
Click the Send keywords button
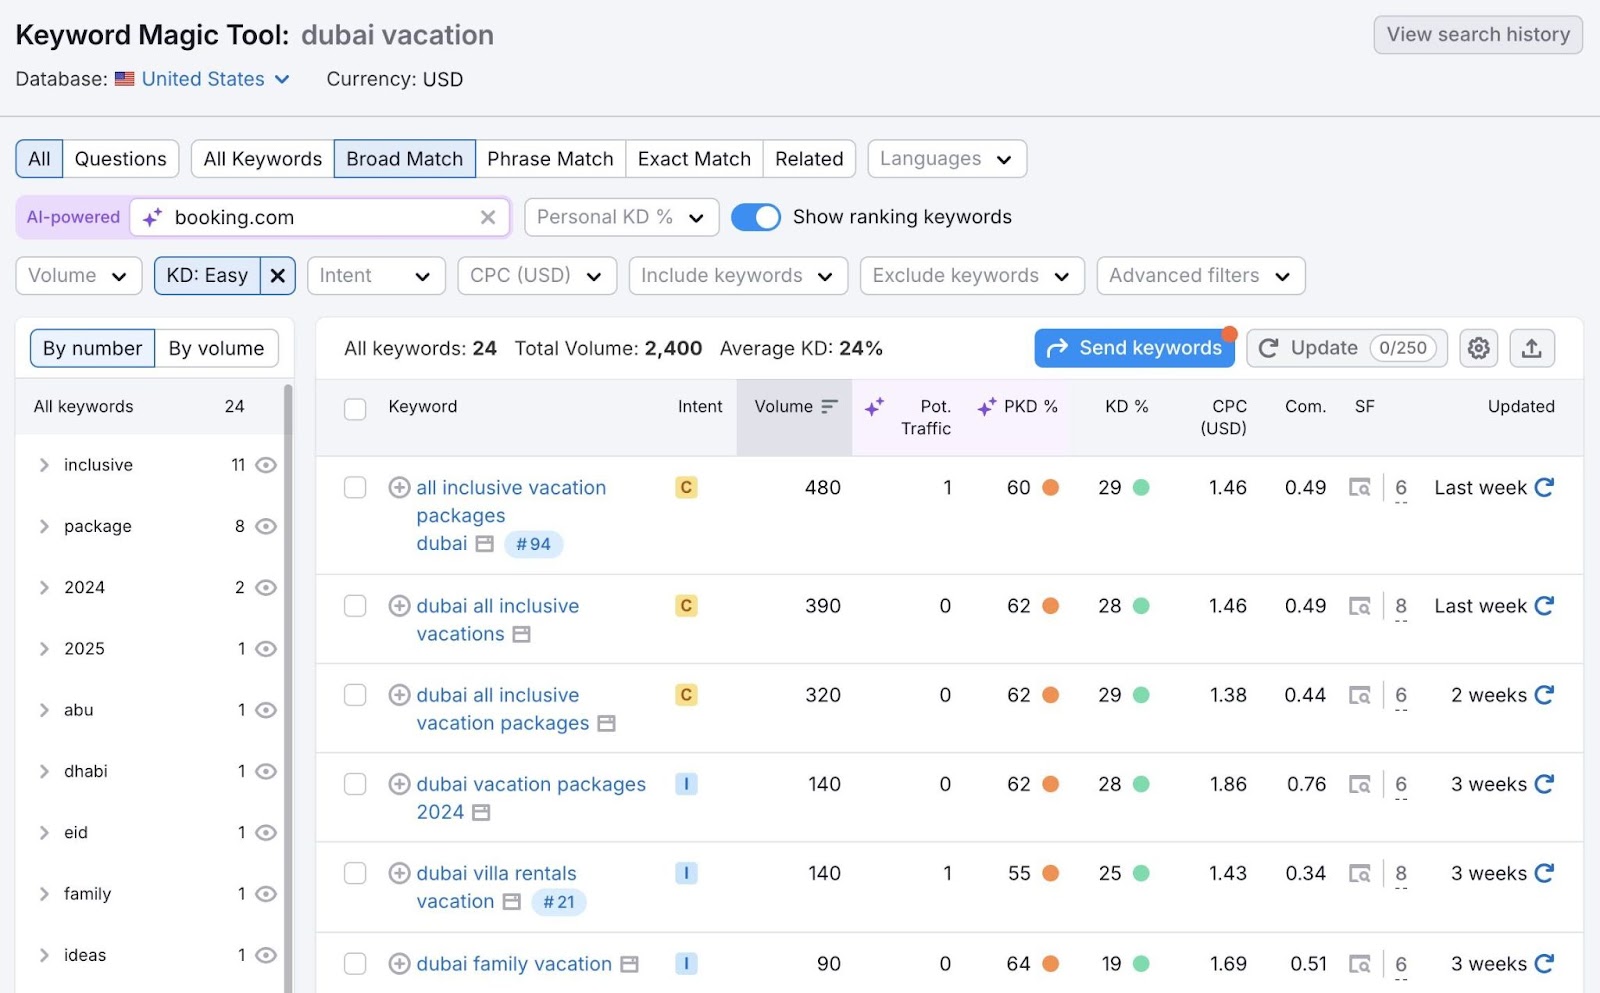[x=1134, y=348]
